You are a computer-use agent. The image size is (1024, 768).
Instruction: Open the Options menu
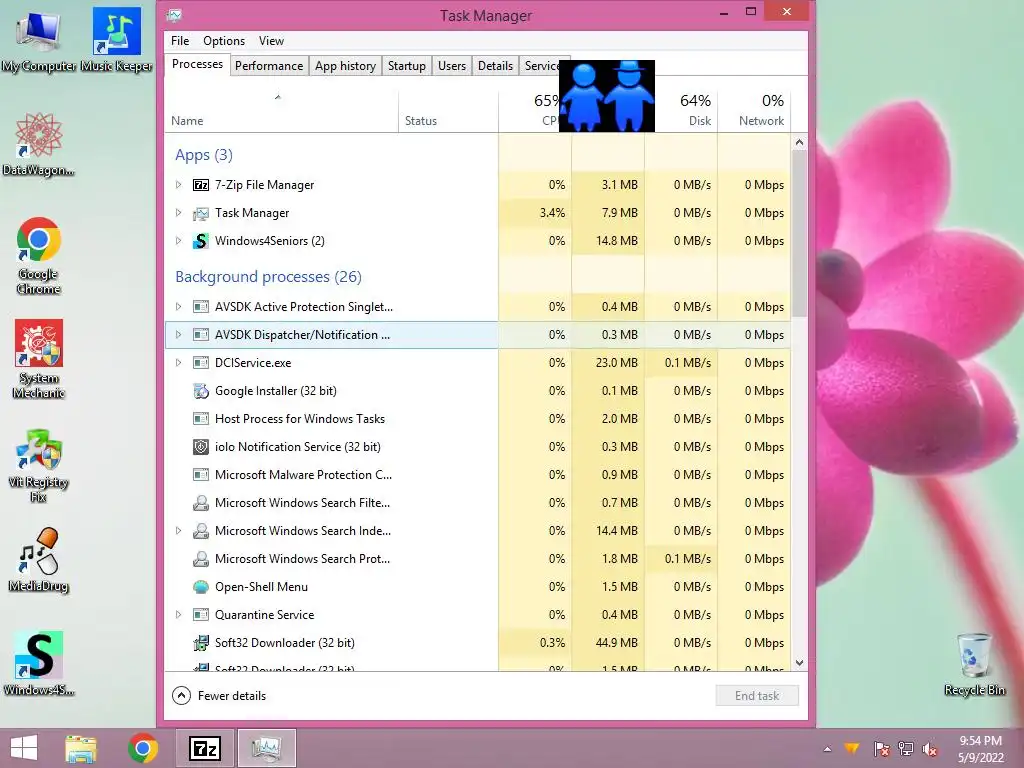(x=224, y=40)
